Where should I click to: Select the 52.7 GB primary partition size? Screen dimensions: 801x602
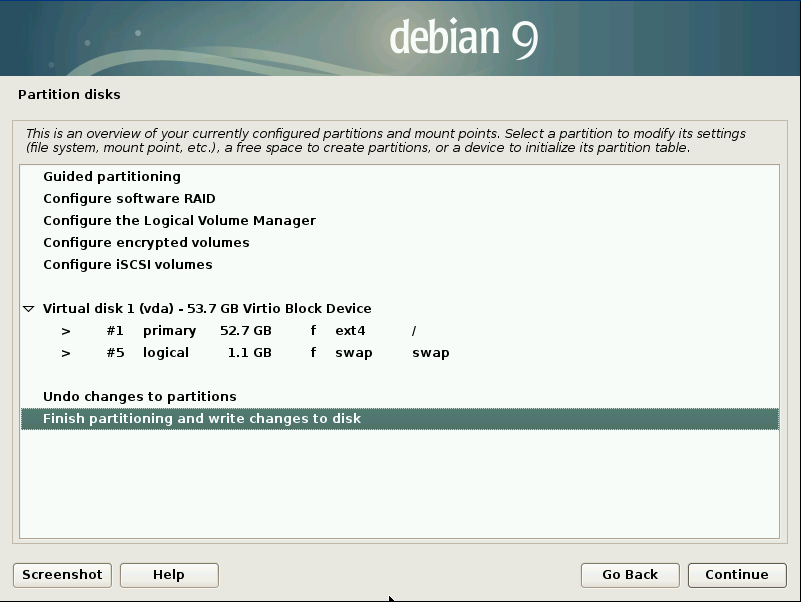tap(246, 331)
